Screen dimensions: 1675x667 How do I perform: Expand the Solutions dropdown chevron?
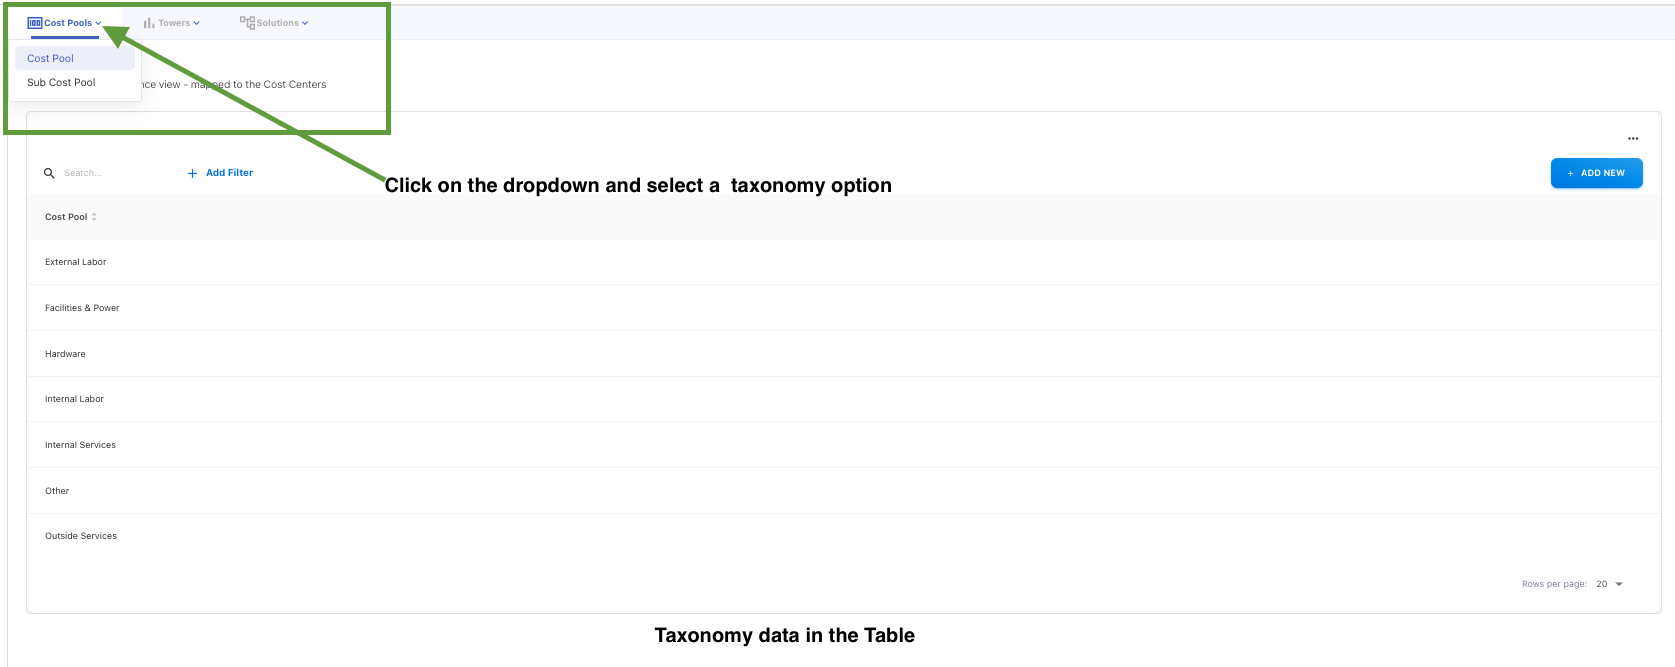pyautogui.click(x=305, y=23)
